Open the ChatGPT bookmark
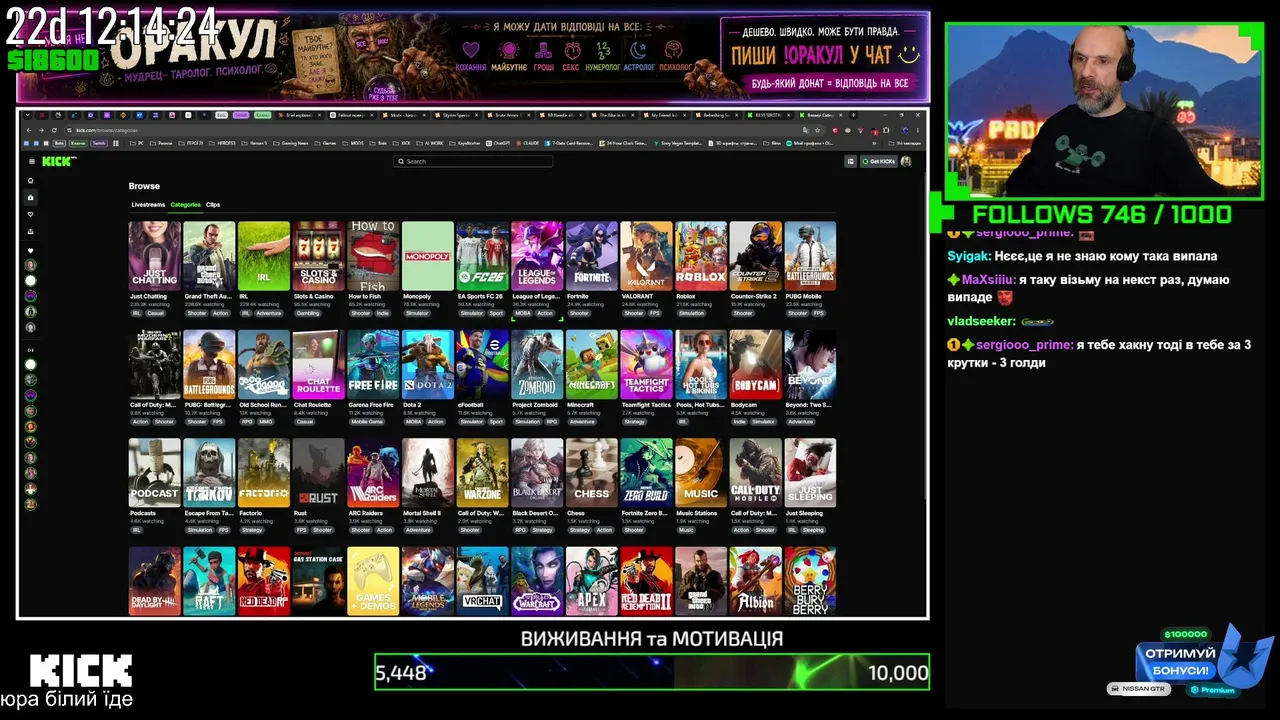Viewport: 1280px width, 720px height. (500, 143)
